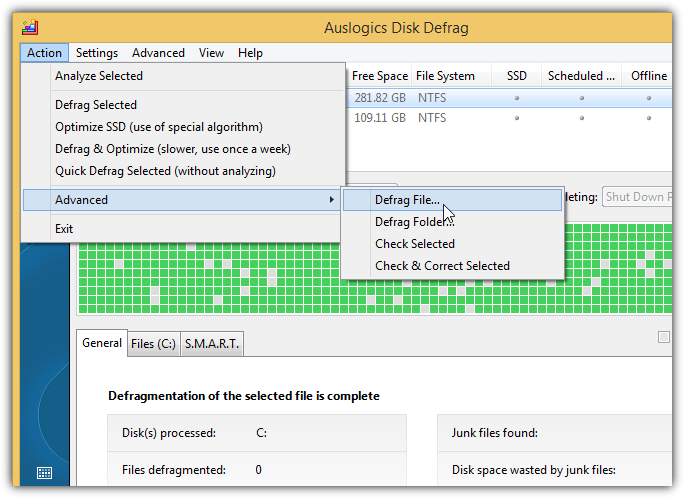This screenshot has width=684, height=497.
Task: Click the 0 value for files defragmented
Action: tap(259, 470)
